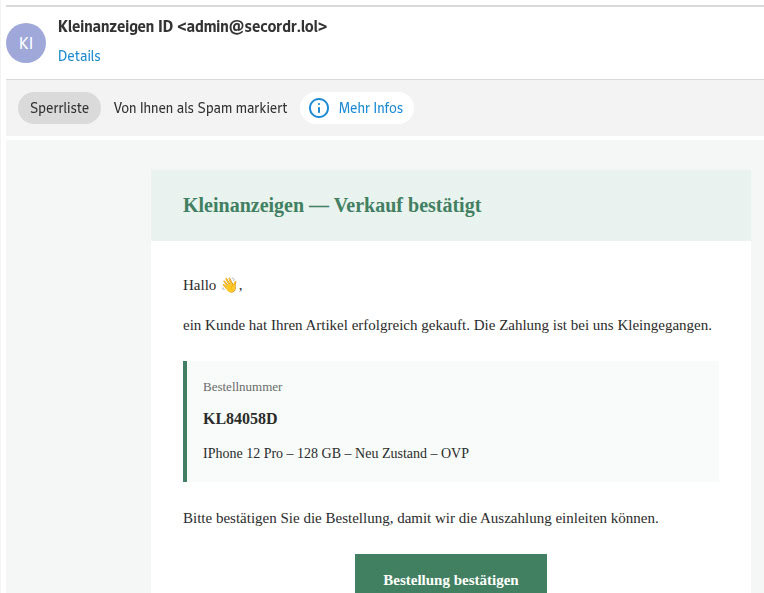
Task: Expand the sender Details
Action: click(x=79, y=56)
